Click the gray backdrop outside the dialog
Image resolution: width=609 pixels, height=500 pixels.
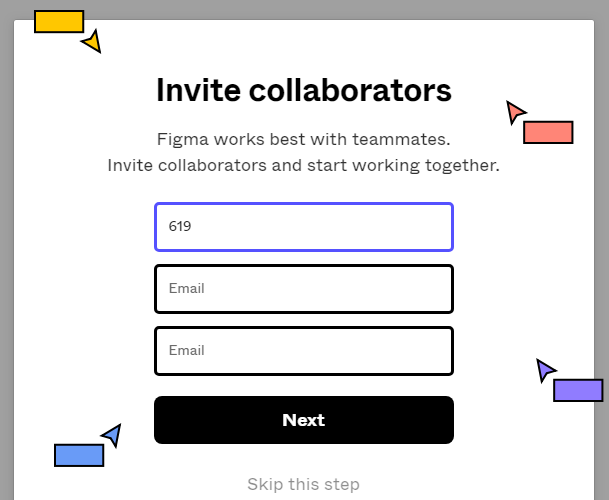pyautogui.click(x=6, y=250)
